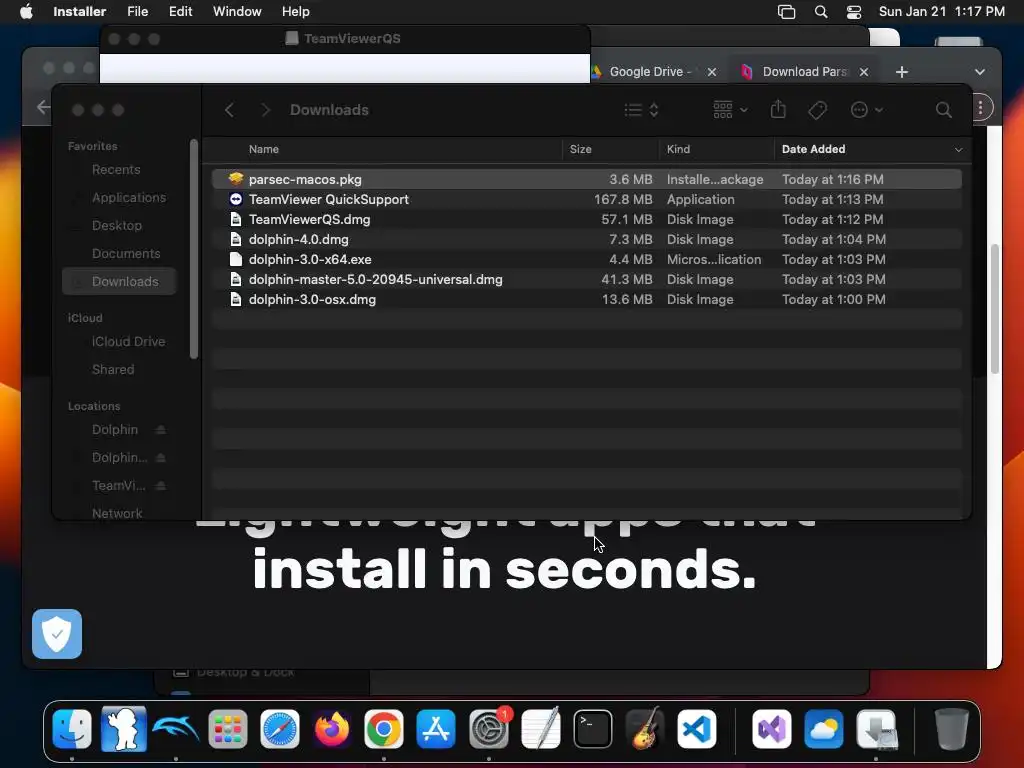Viewport: 1024px width, 768px height.
Task: Open the Group By dropdown in Finder
Action: coord(730,110)
